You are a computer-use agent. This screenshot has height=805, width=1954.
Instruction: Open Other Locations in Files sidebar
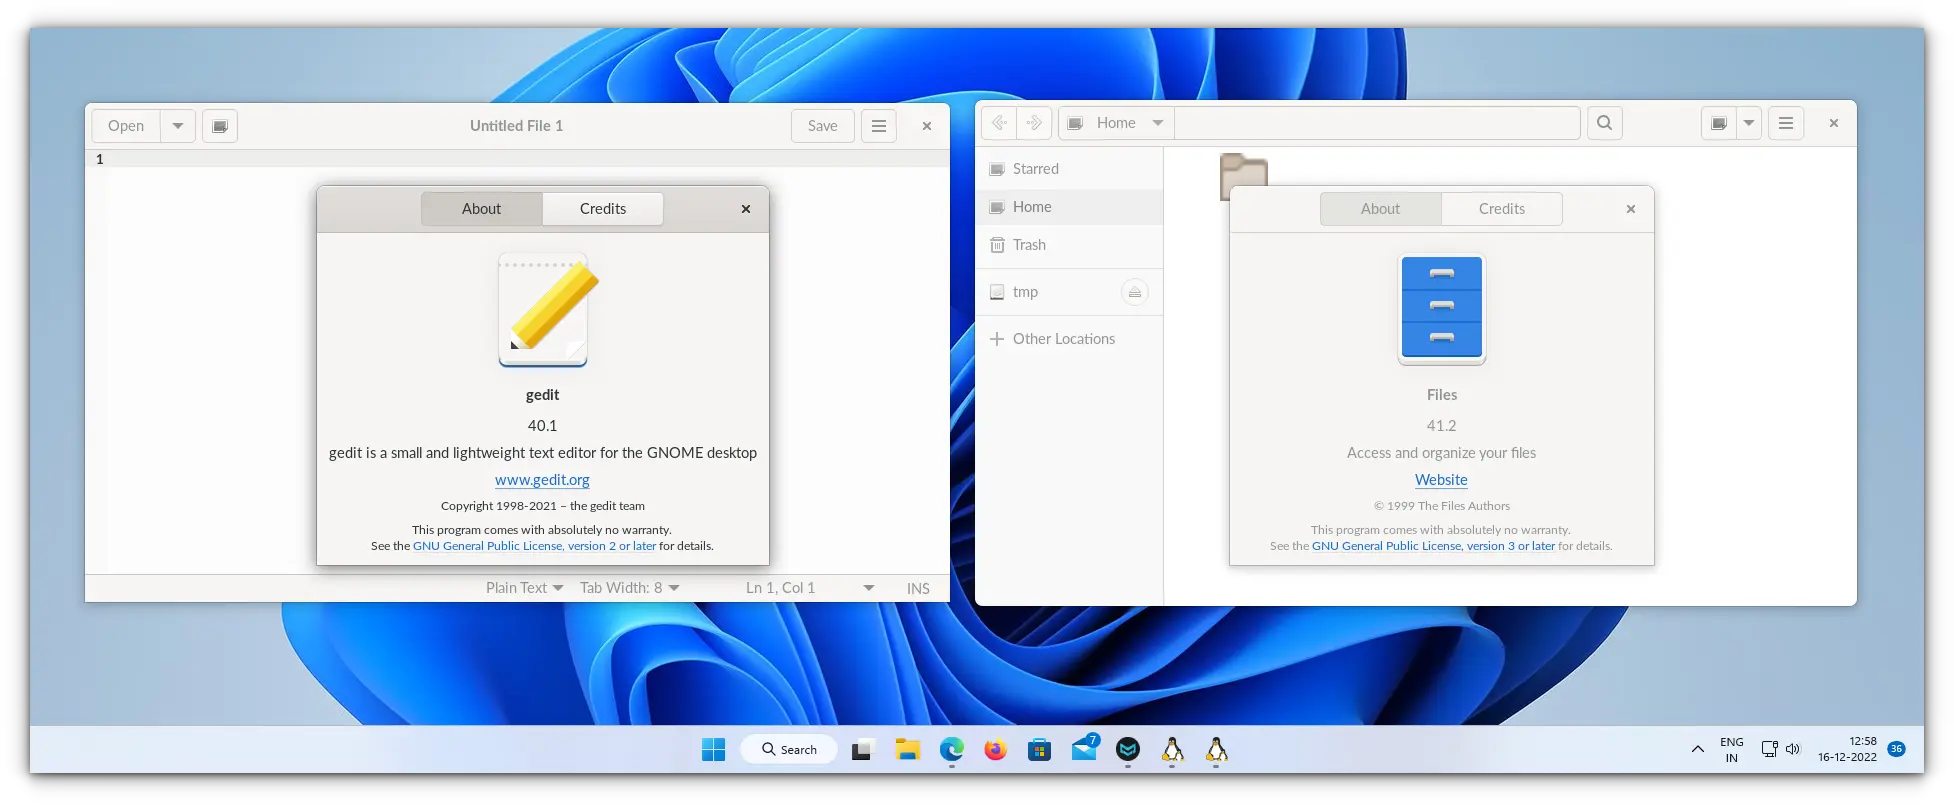click(x=1069, y=339)
